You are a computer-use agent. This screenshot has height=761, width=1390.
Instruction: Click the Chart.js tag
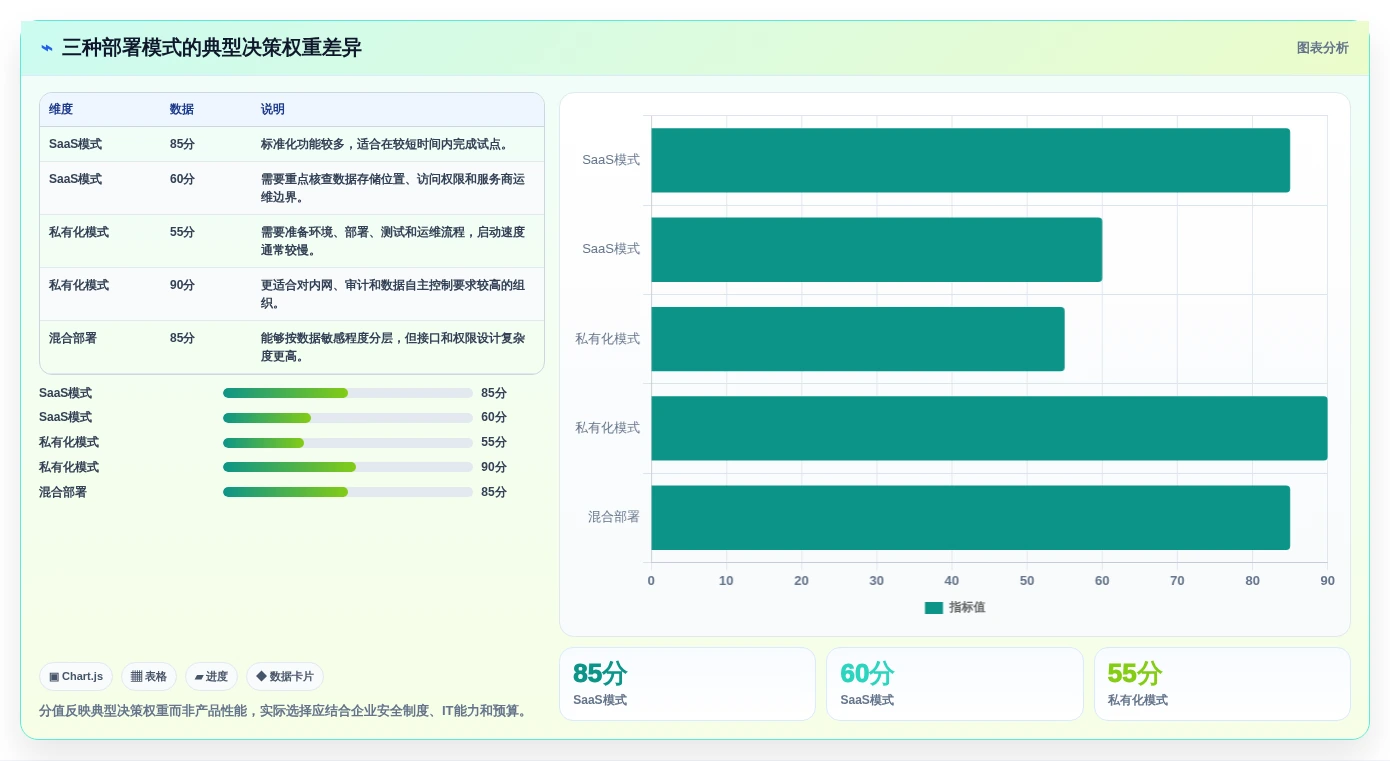tap(76, 677)
